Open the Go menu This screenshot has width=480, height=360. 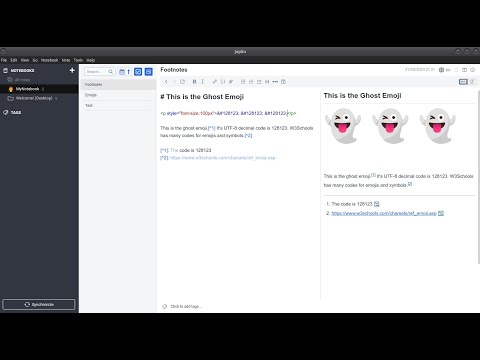pyautogui.click(x=35, y=60)
